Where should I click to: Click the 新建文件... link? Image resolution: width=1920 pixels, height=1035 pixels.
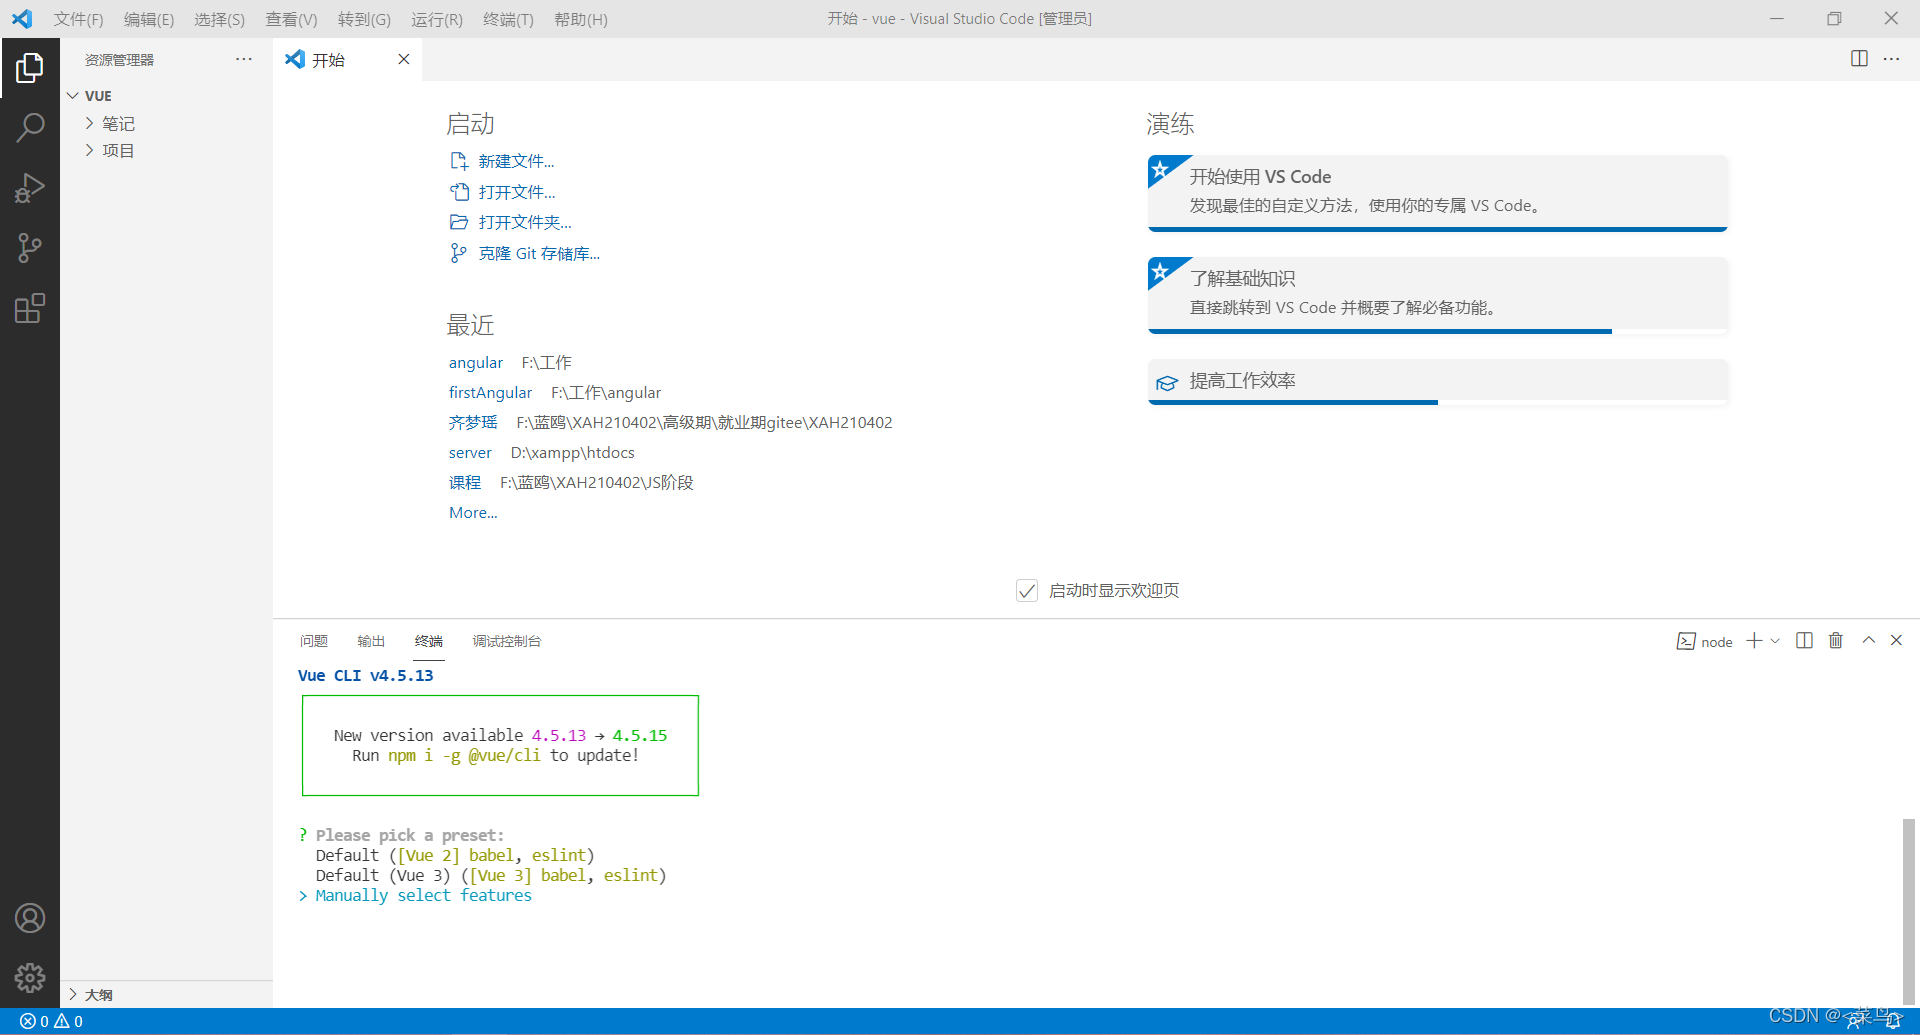[516, 161]
